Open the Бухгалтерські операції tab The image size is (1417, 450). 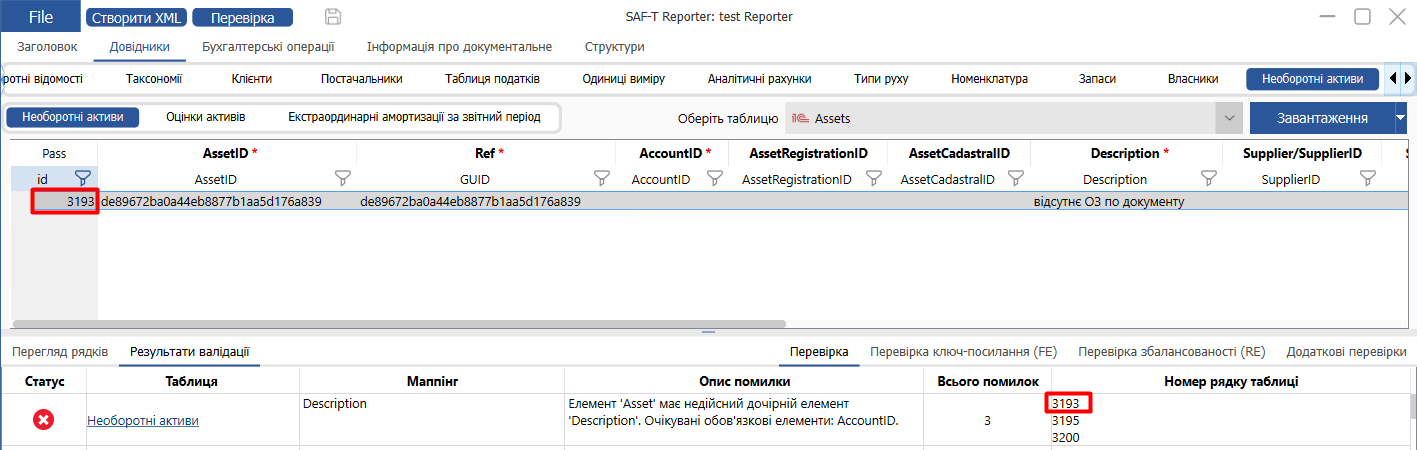point(268,47)
